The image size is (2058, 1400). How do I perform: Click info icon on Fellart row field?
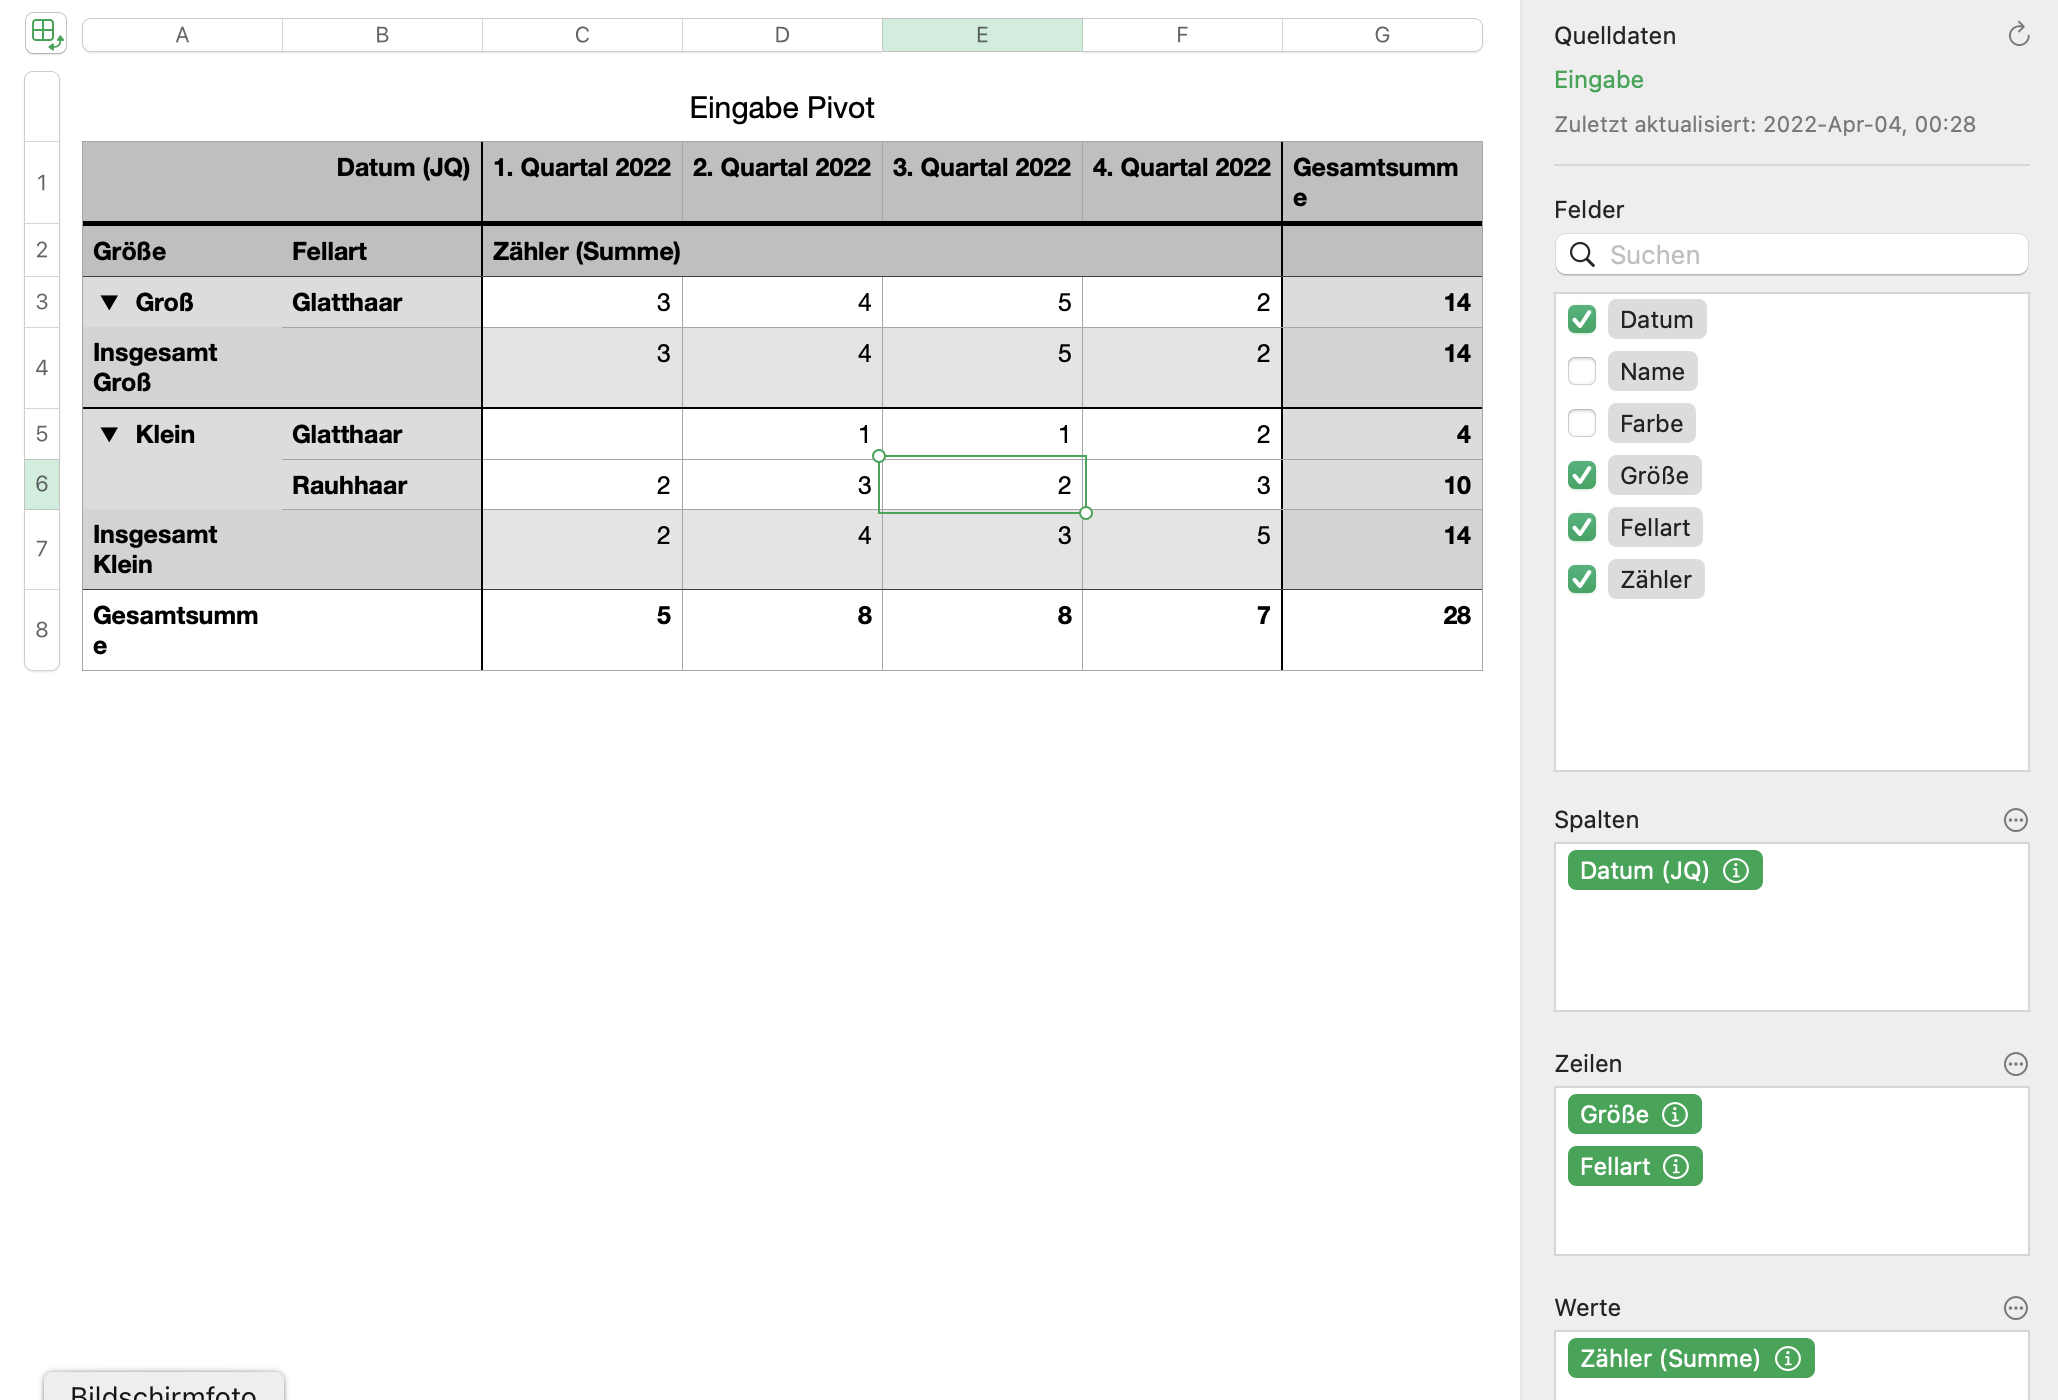(1676, 1167)
